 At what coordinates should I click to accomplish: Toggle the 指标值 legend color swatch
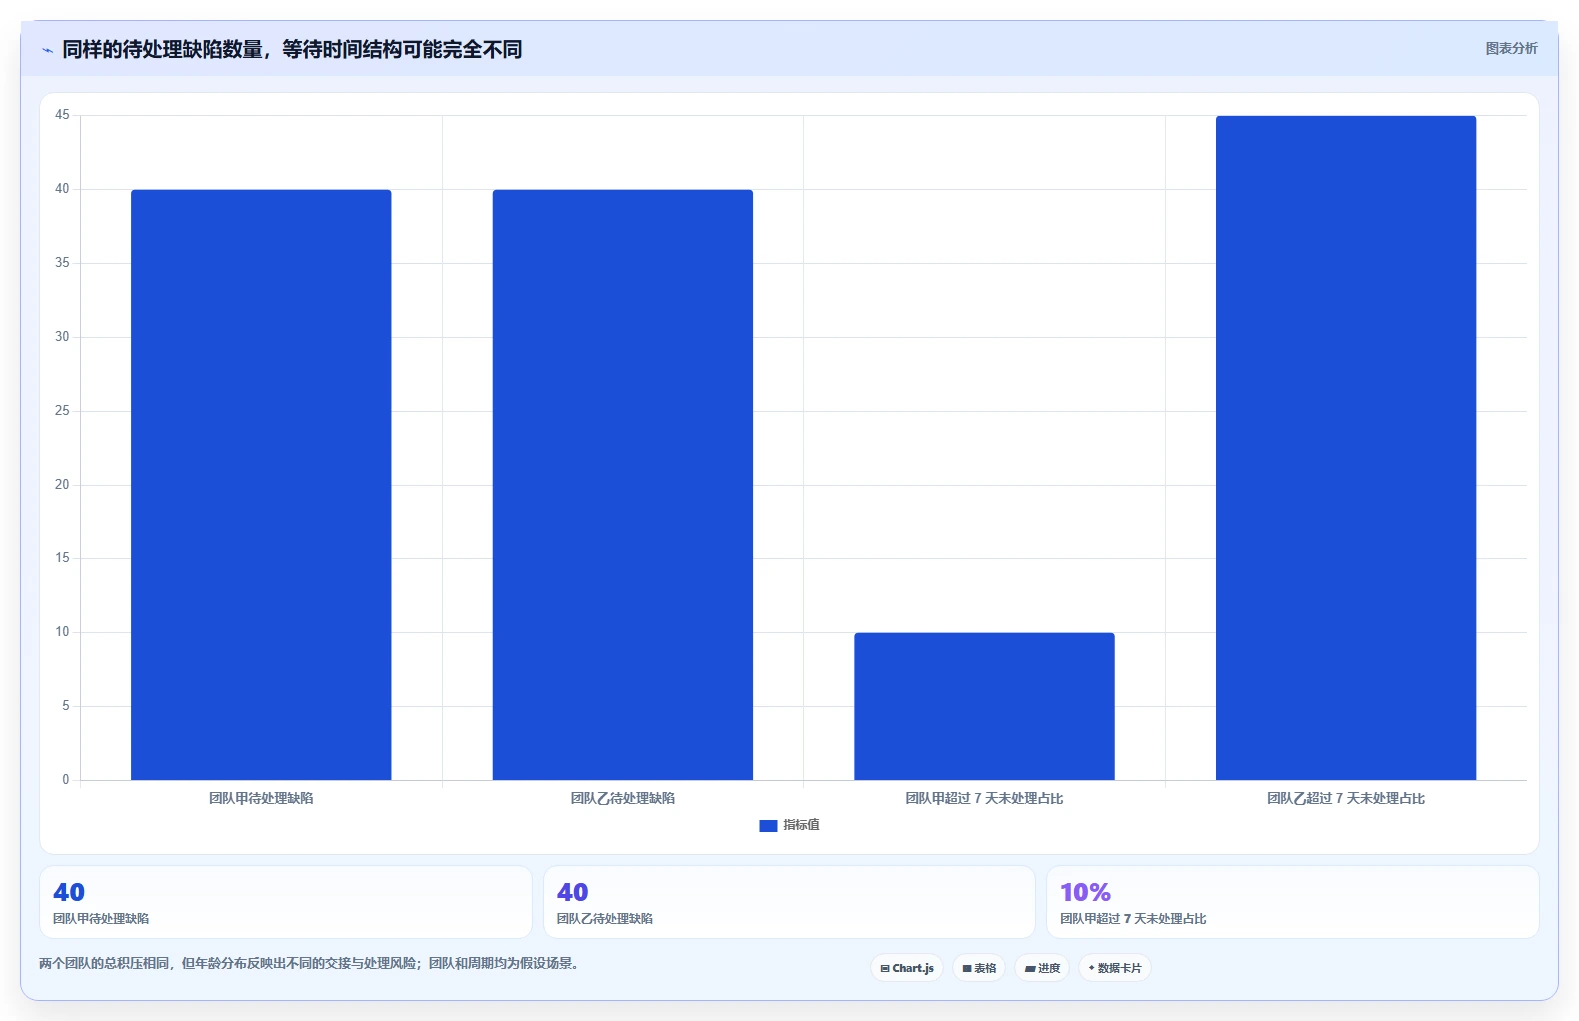coord(768,825)
